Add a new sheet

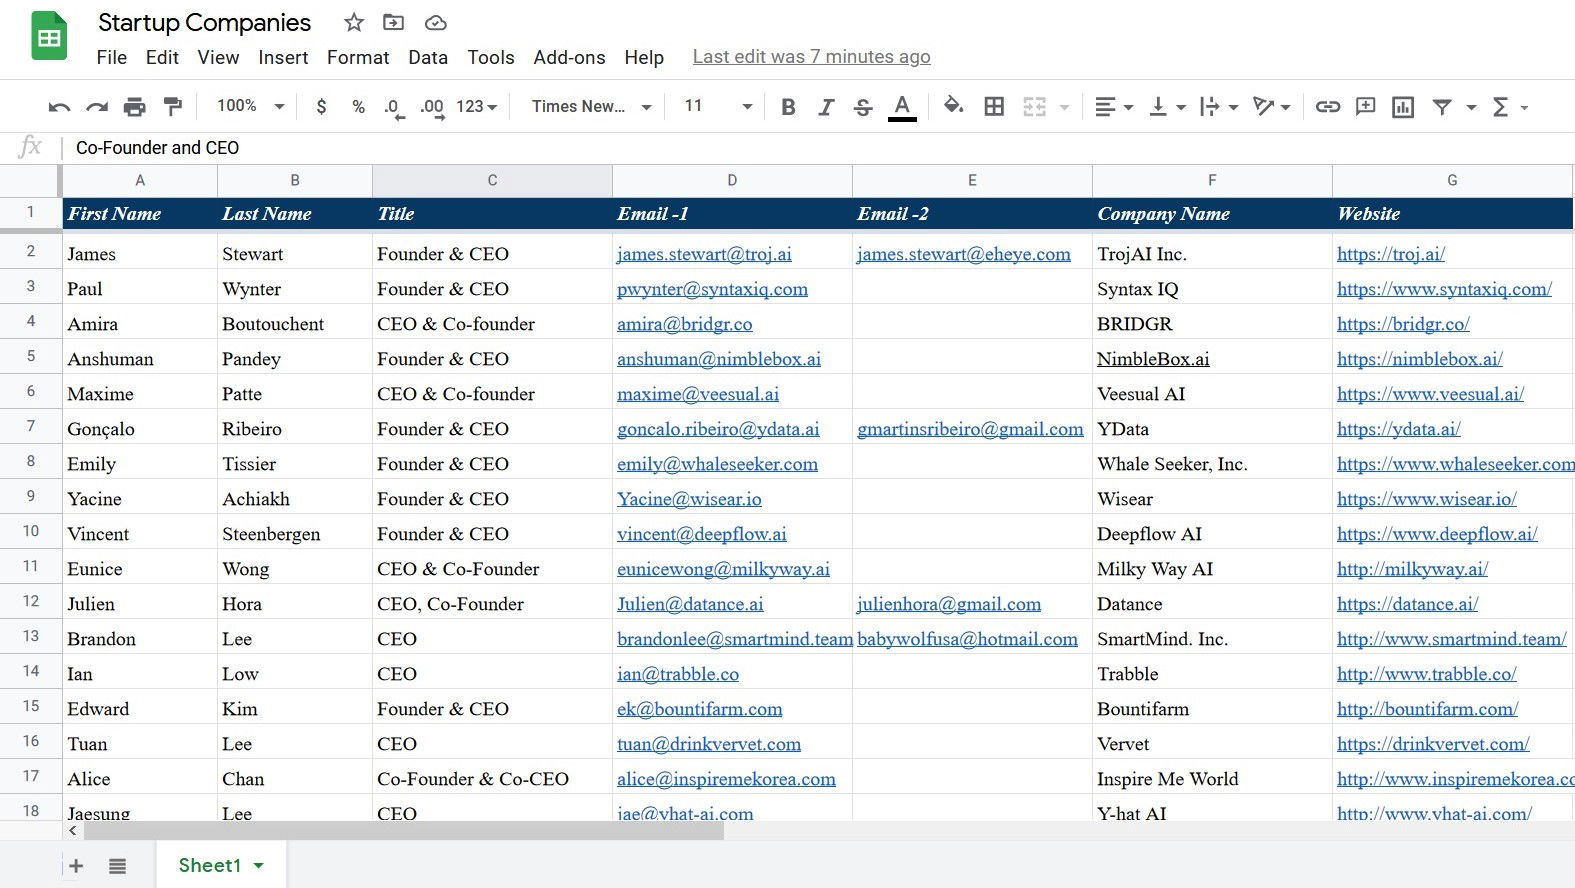point(76,866)
